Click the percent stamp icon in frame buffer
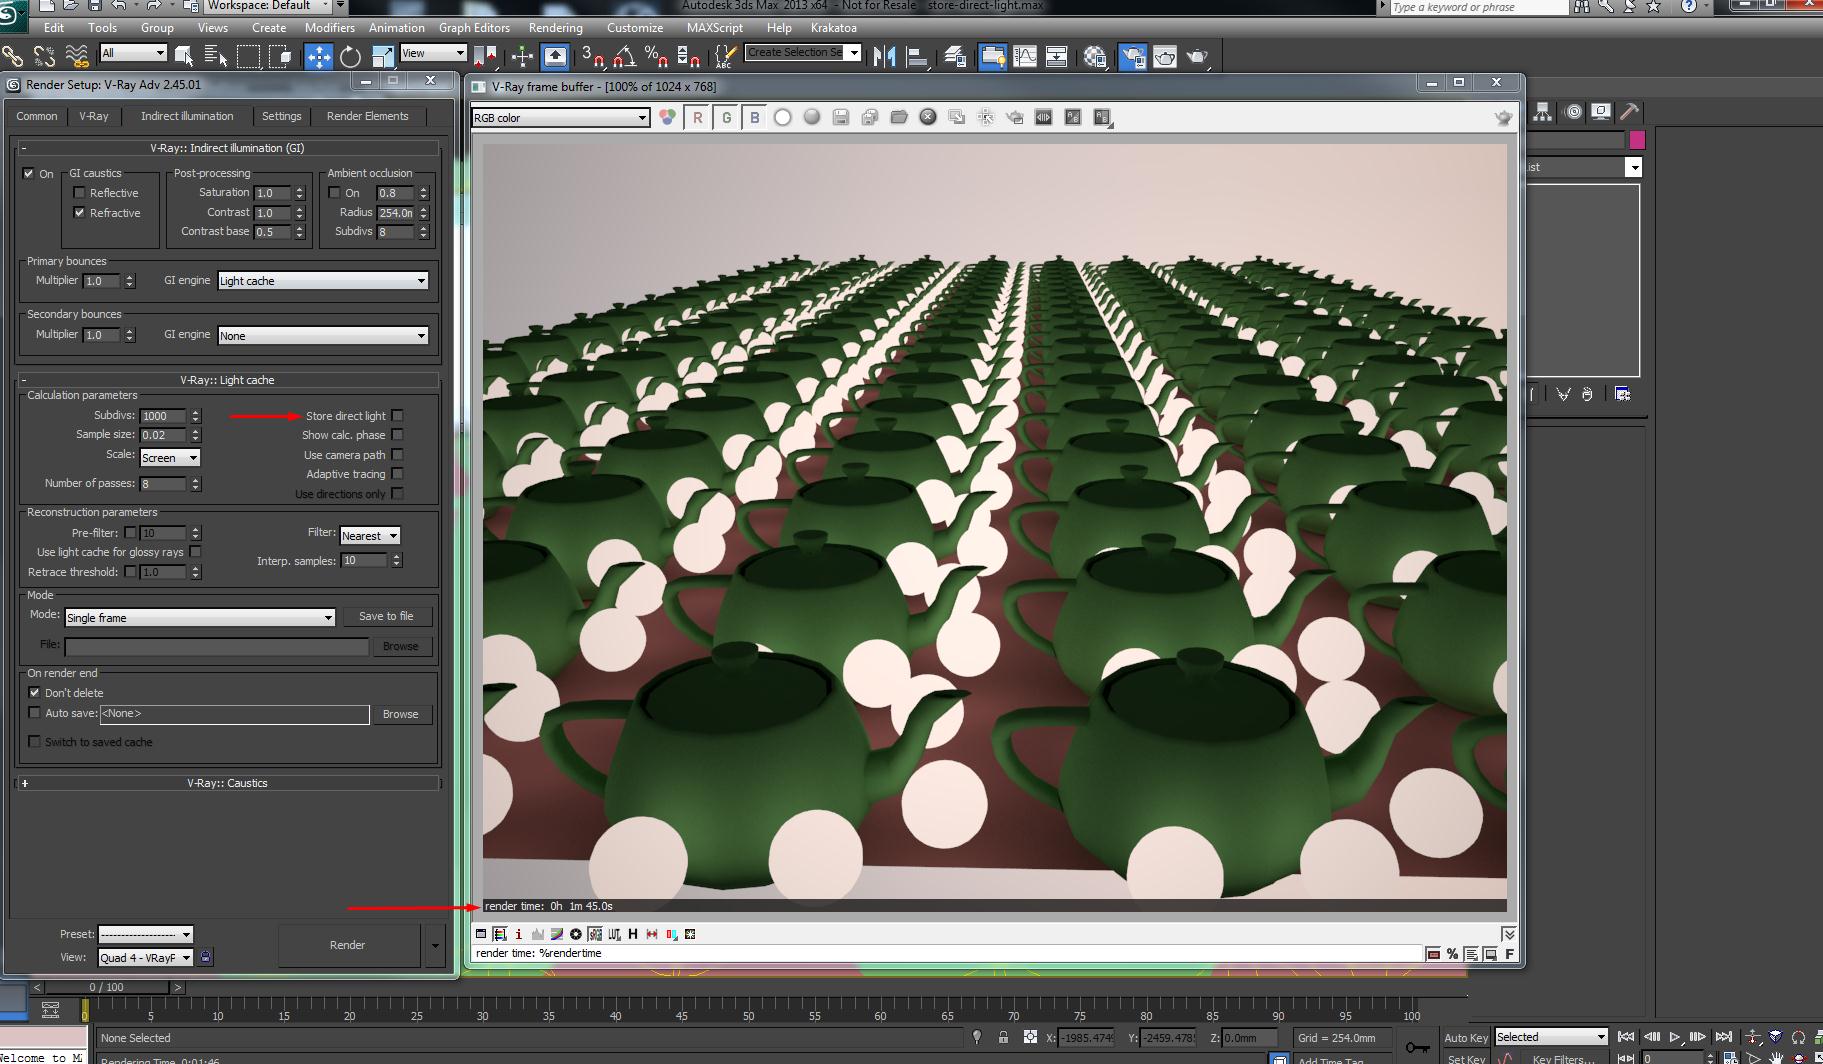This screenshot has width=1823, height=1064. pos(1452,954)
